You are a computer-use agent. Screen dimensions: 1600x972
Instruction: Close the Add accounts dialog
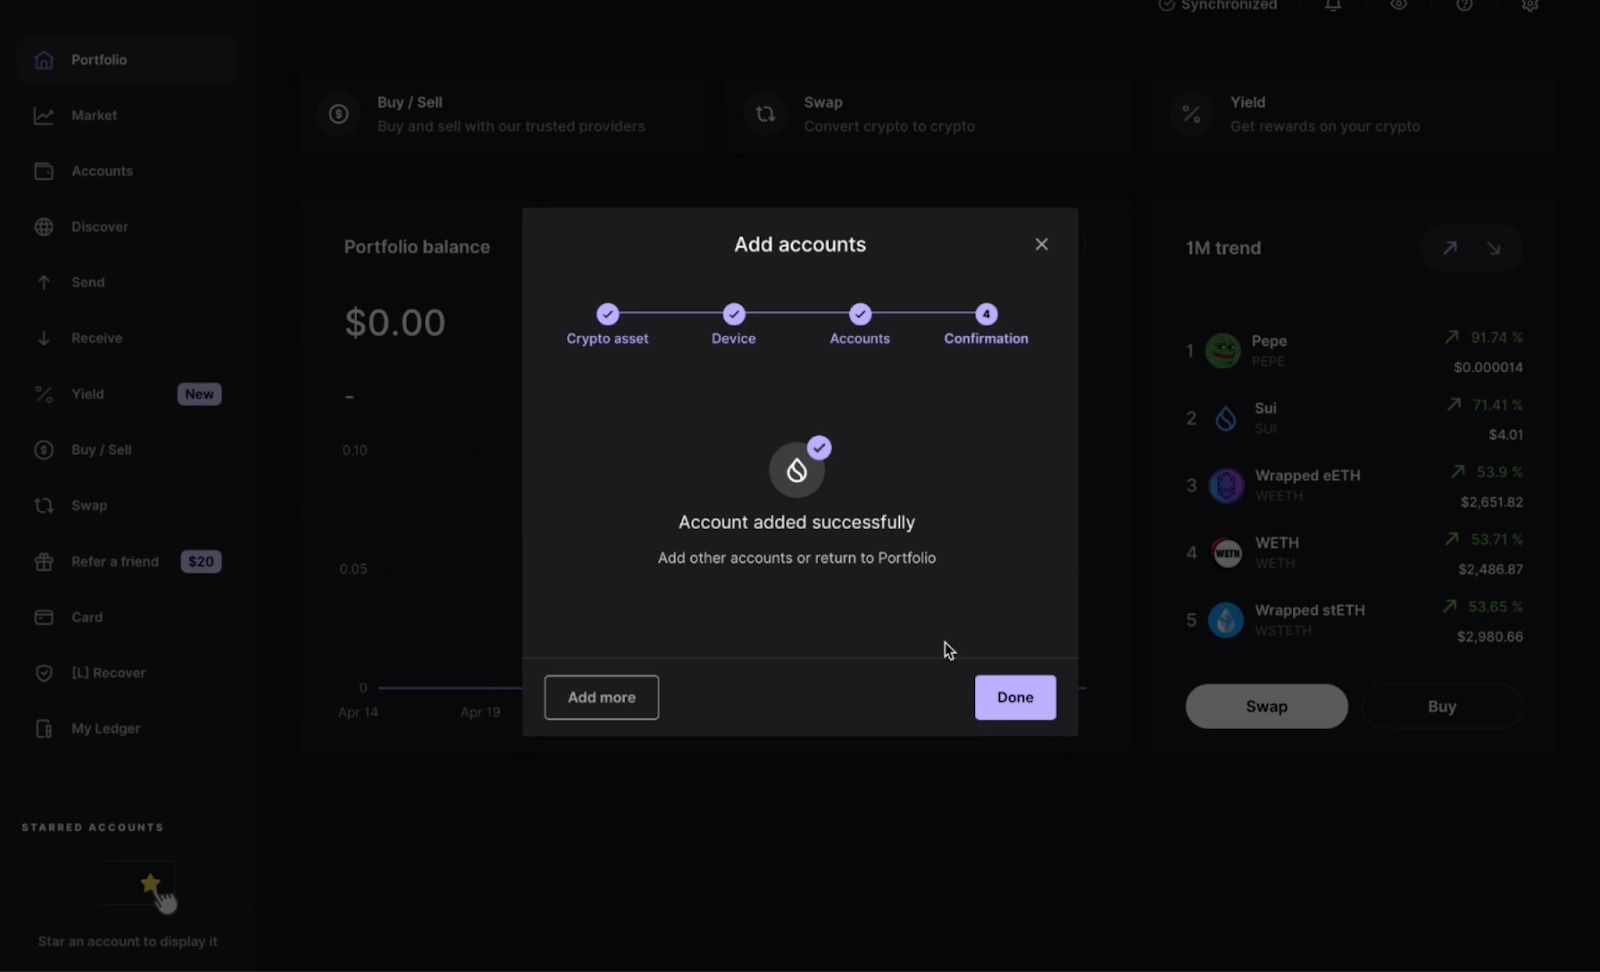[1041, 244]
